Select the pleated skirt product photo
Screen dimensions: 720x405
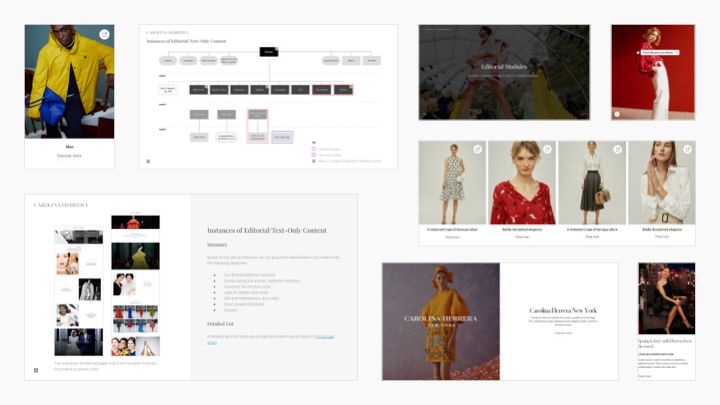[592, 183]
